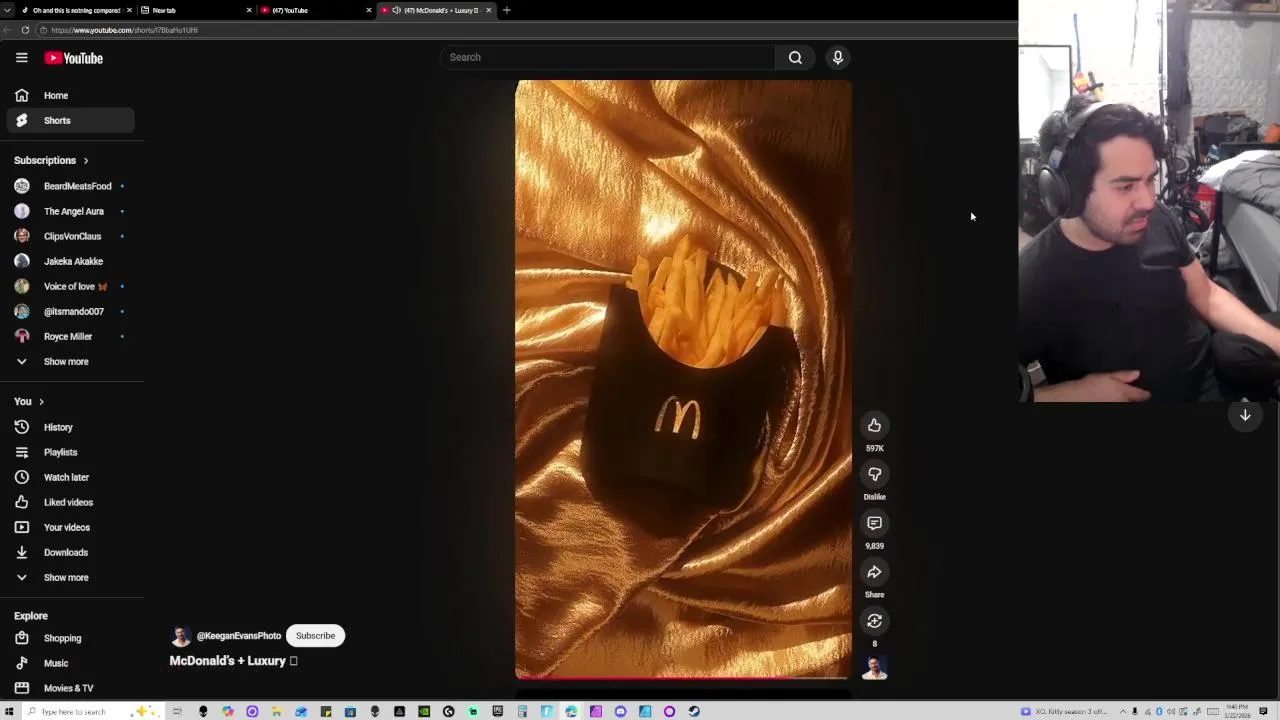
Task: Mute tab audio via speaker icon
Action: tap(397, 10)
